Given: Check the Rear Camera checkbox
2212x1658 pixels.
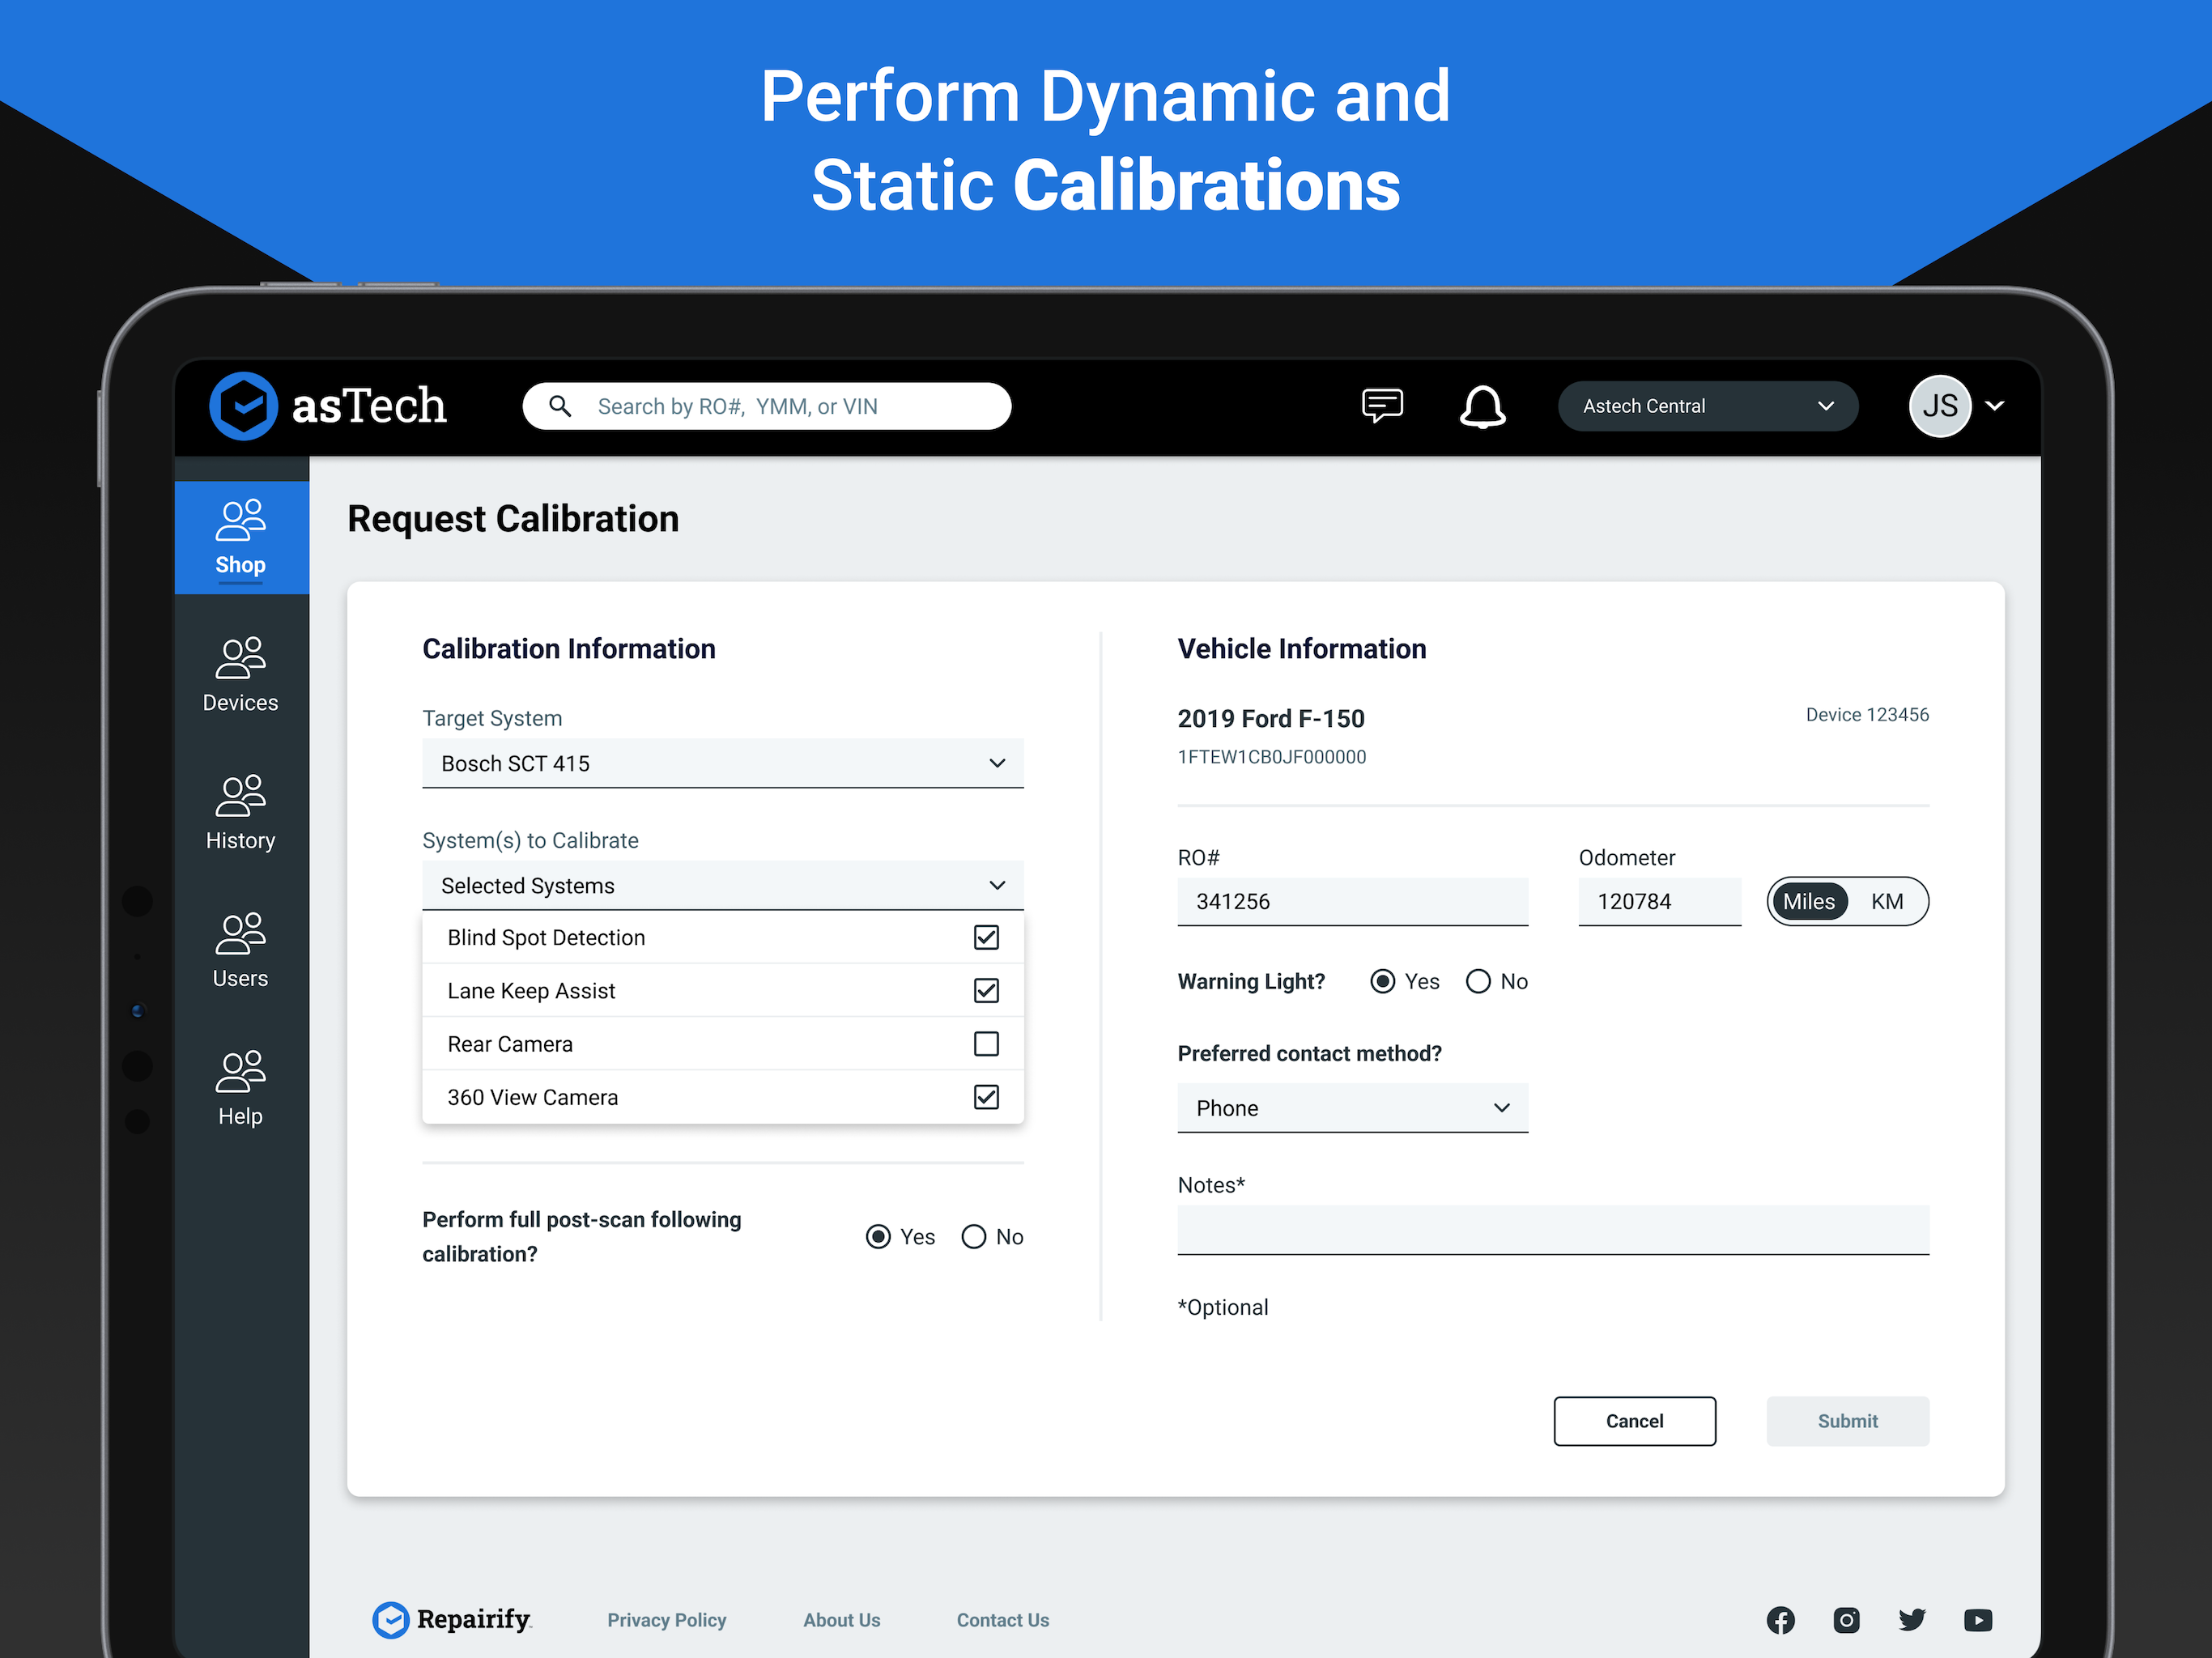Looking at the screenshot, I should pyautogui.click(x=986, y=1043).
